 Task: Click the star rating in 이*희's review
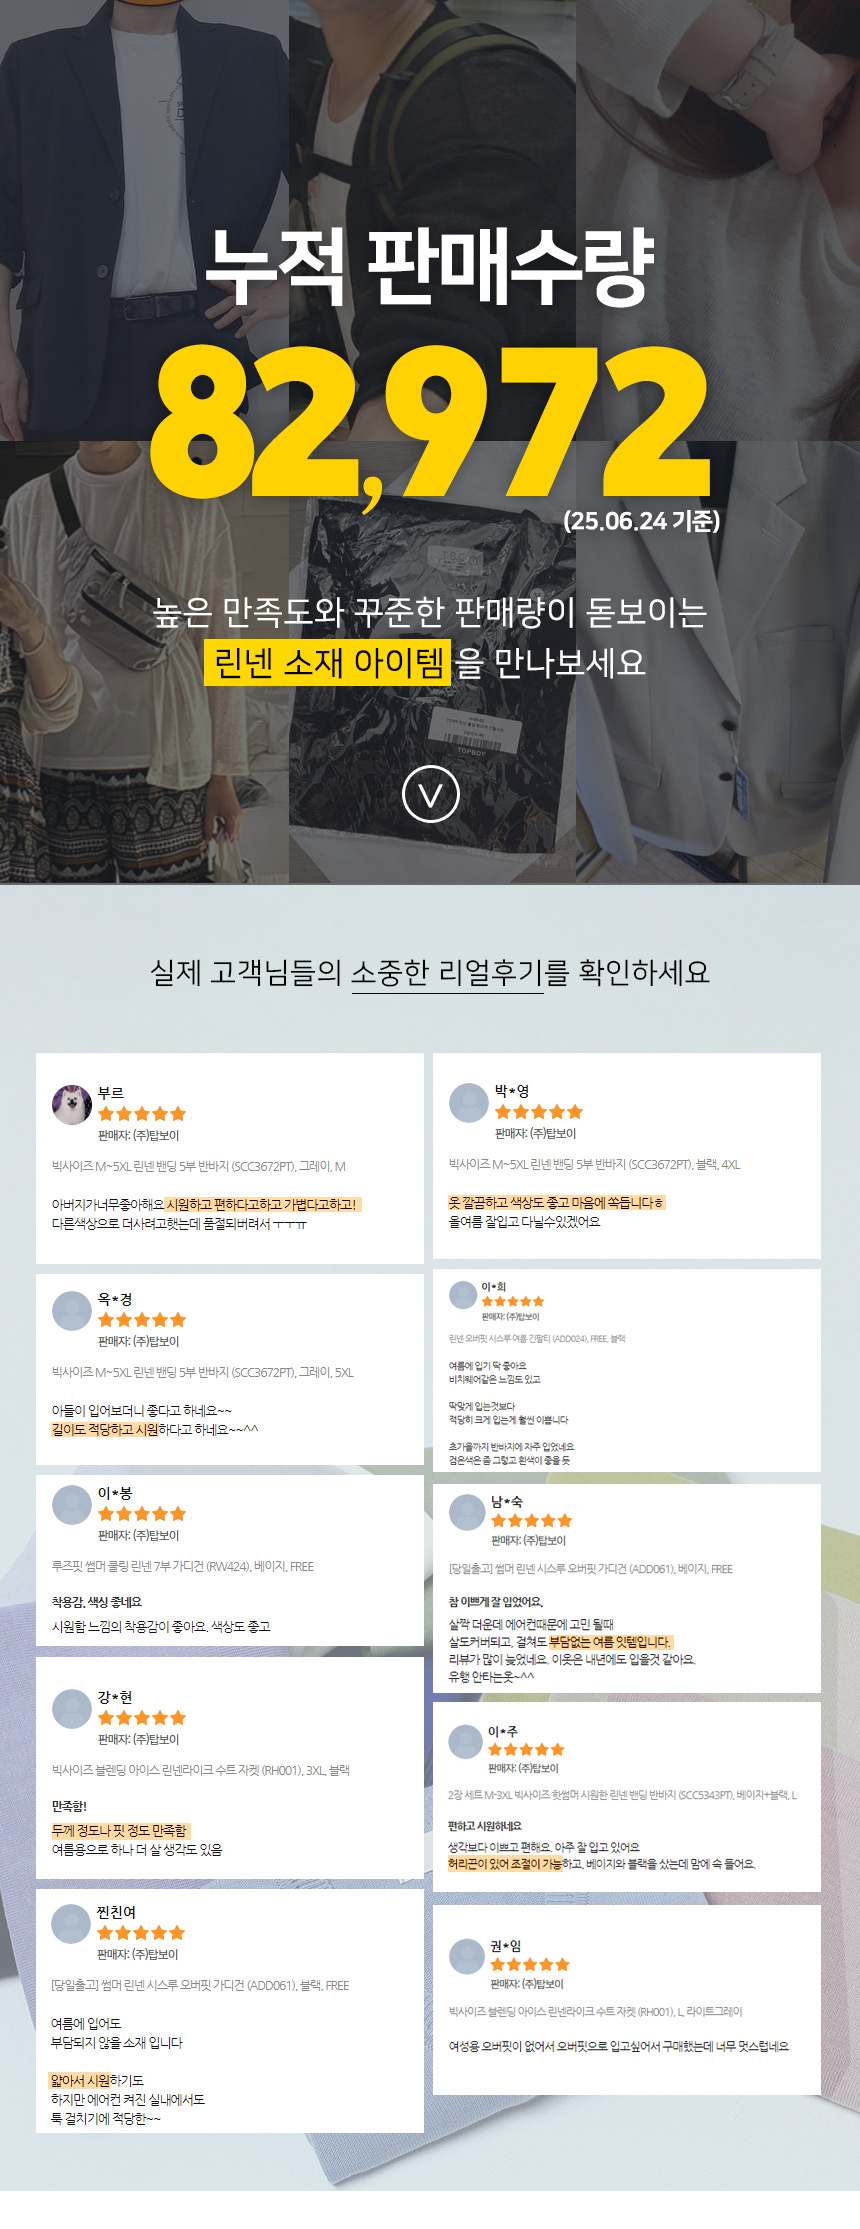coord(513,1301)
